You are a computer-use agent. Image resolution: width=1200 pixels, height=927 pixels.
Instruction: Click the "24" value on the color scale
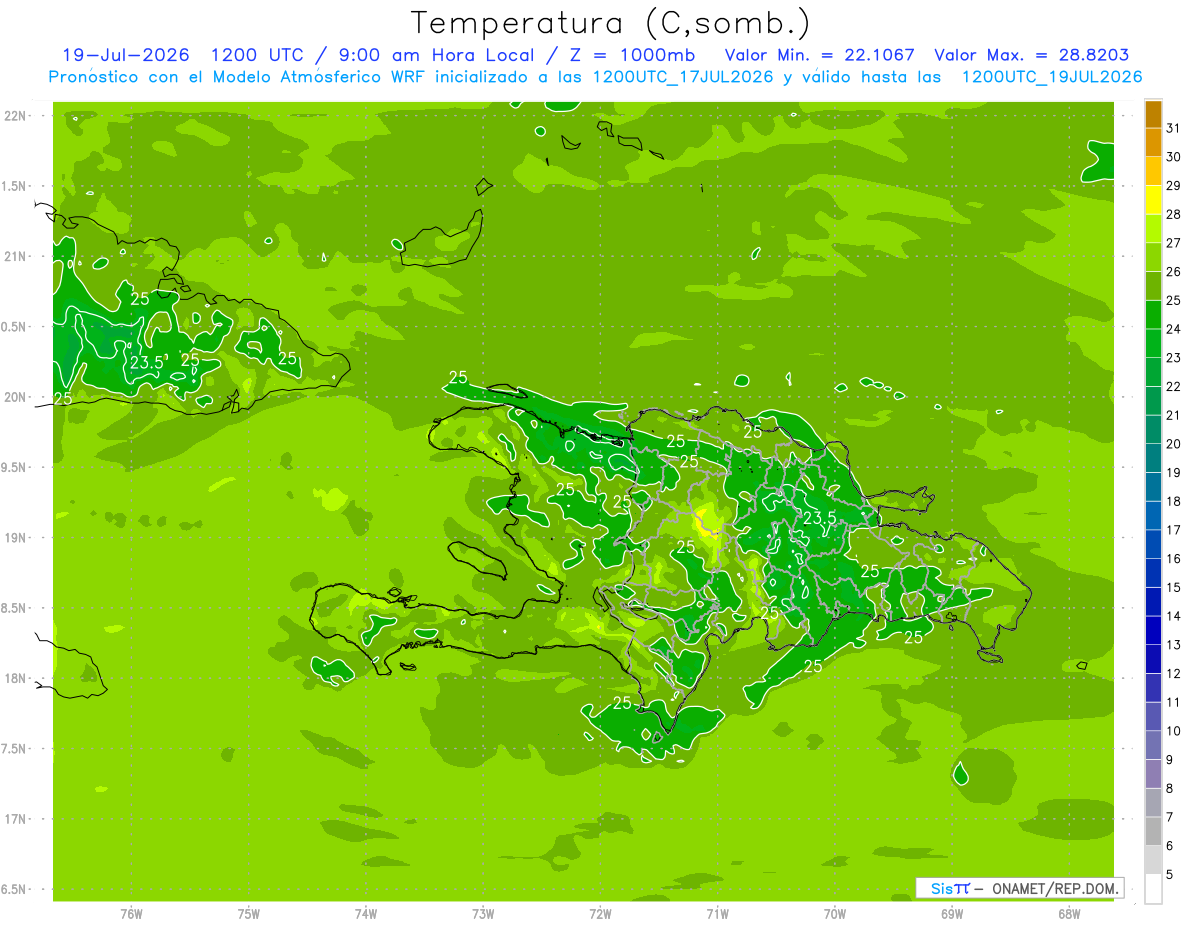coord(1173,329)
